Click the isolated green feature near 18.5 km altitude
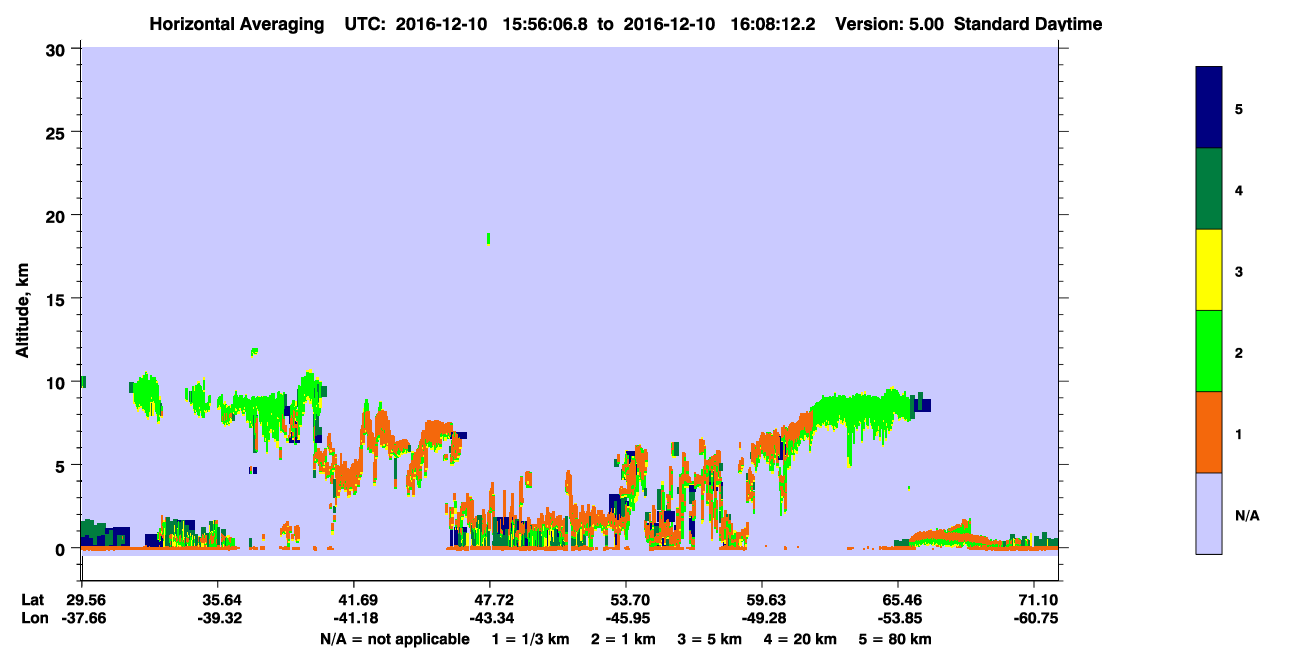1300x667 pixels. 488,238
